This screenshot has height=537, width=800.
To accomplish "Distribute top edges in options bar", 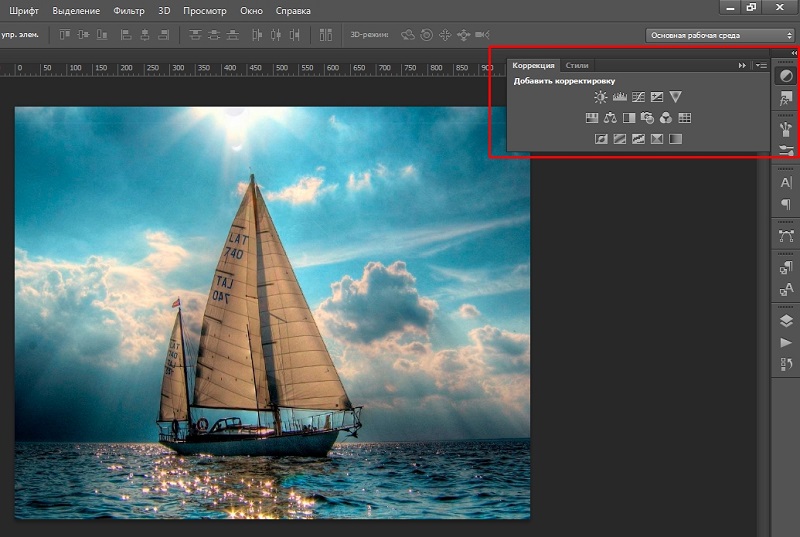I will pos(195,35).
